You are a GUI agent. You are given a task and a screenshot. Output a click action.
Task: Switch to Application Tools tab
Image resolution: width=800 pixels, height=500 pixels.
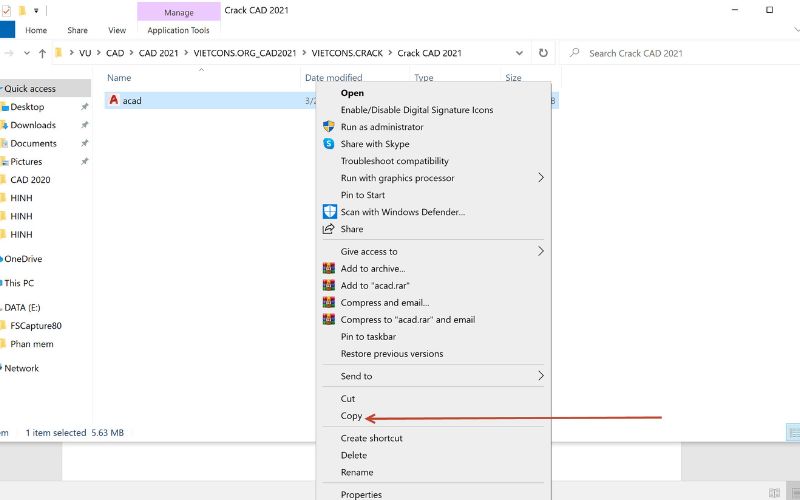[178, 31]
